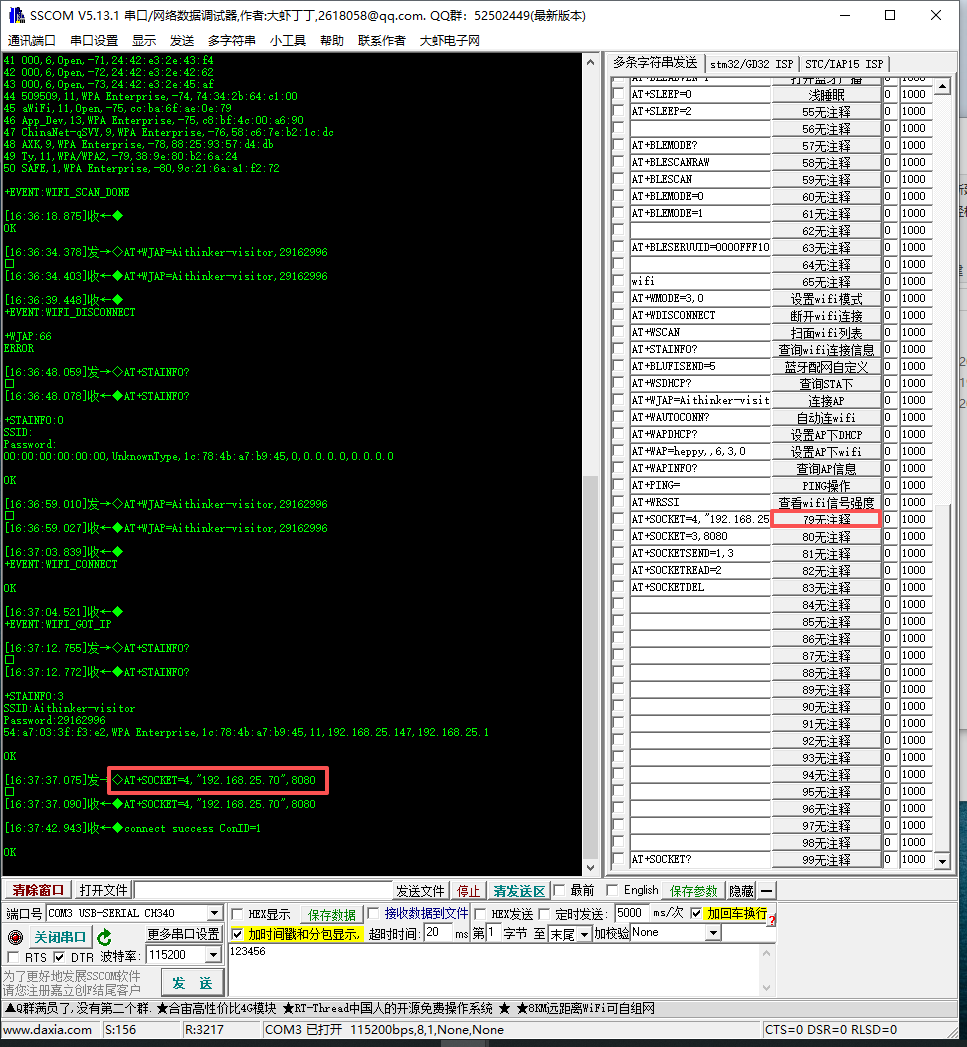This screenshot has height=1047, width=967.
Task: Click the minus button next to 隐藏
Action: click(x=767, y=891)
